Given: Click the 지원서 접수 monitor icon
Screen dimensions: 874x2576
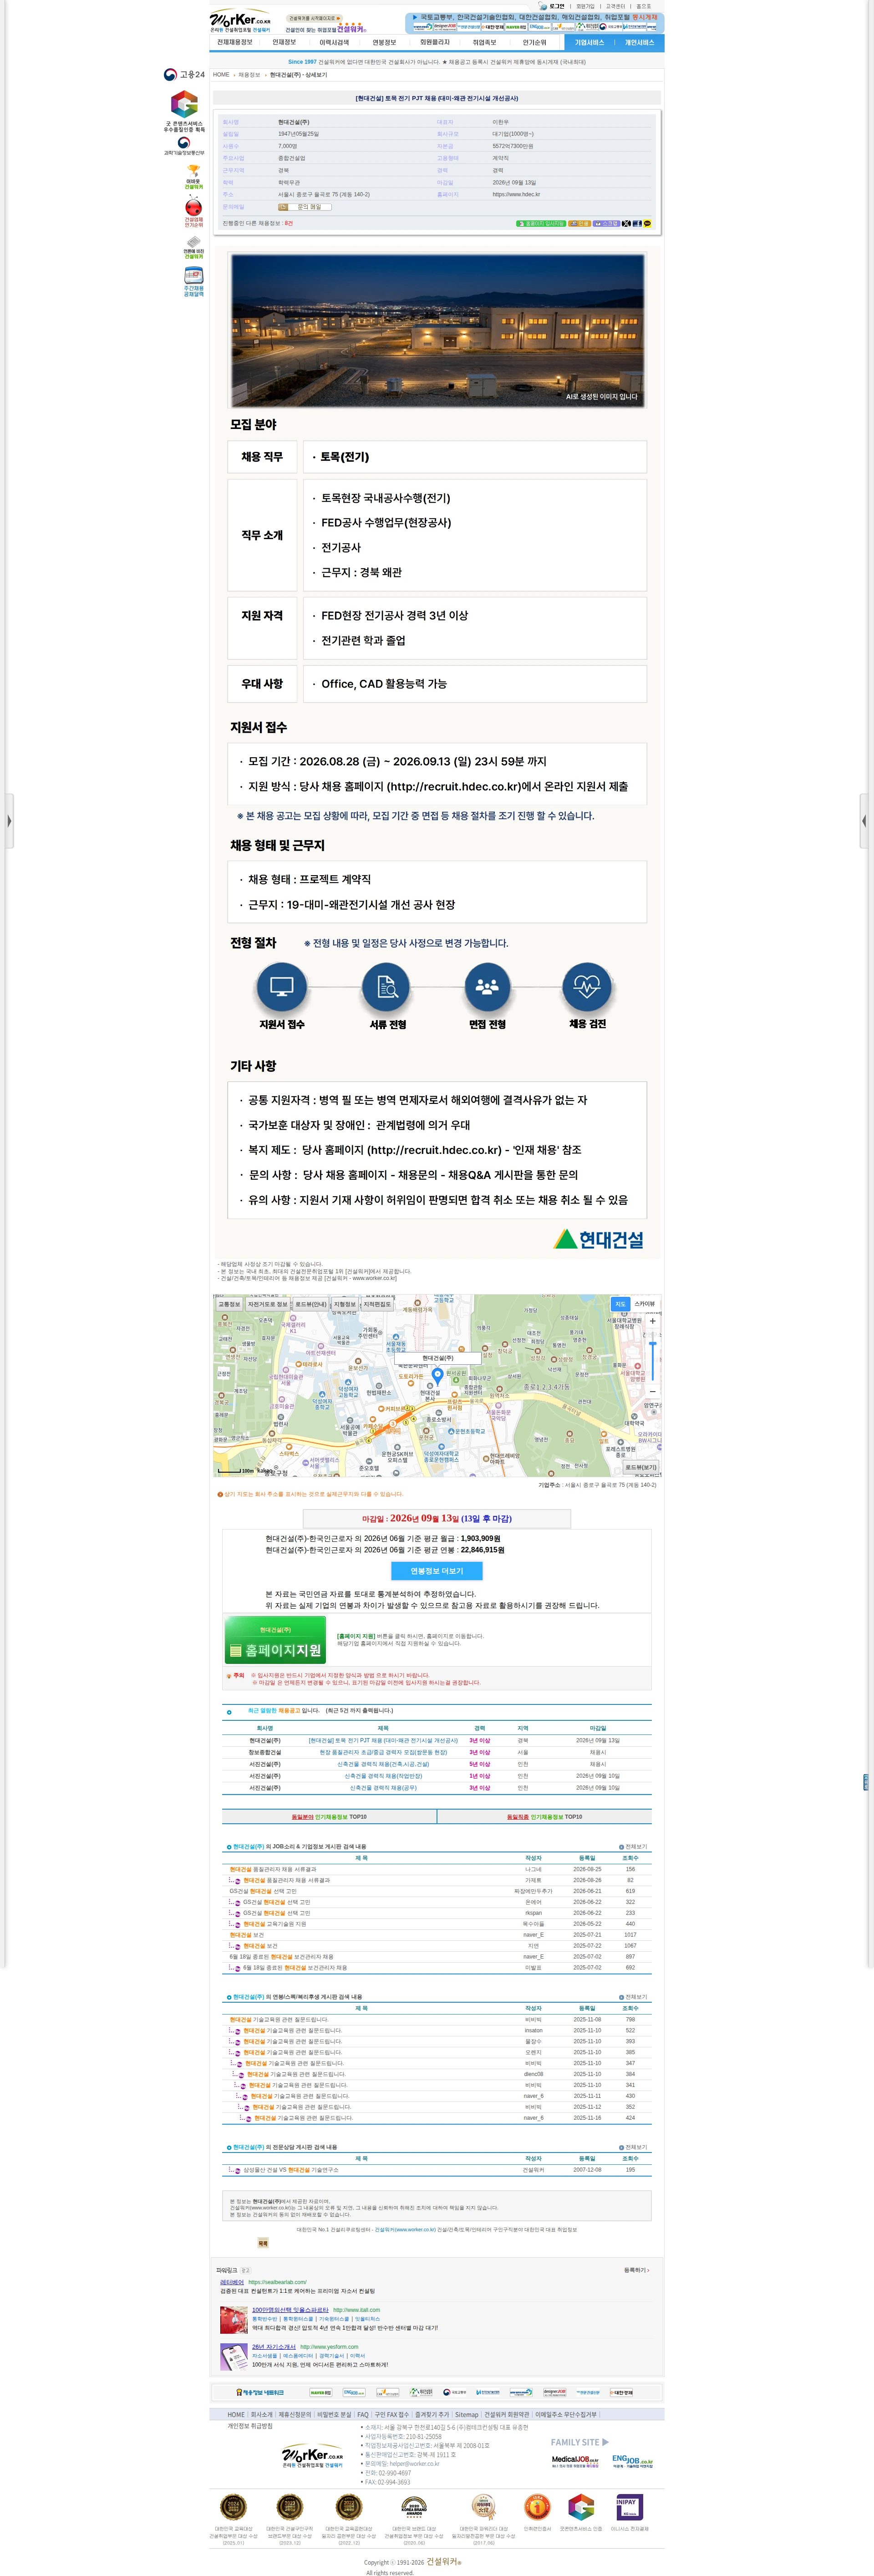Looking at the screenshot, I should pos(282,987).
